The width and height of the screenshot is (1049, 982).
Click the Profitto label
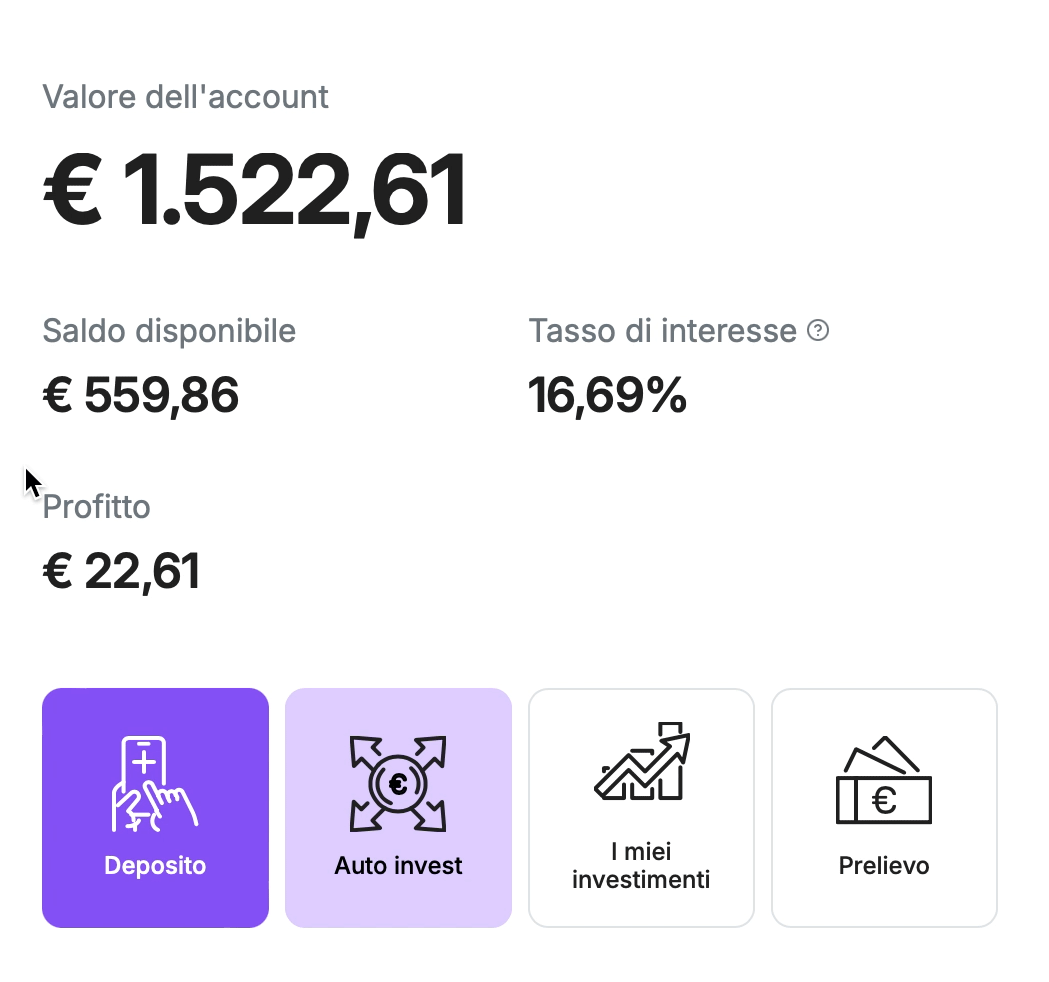coord(97,507)
